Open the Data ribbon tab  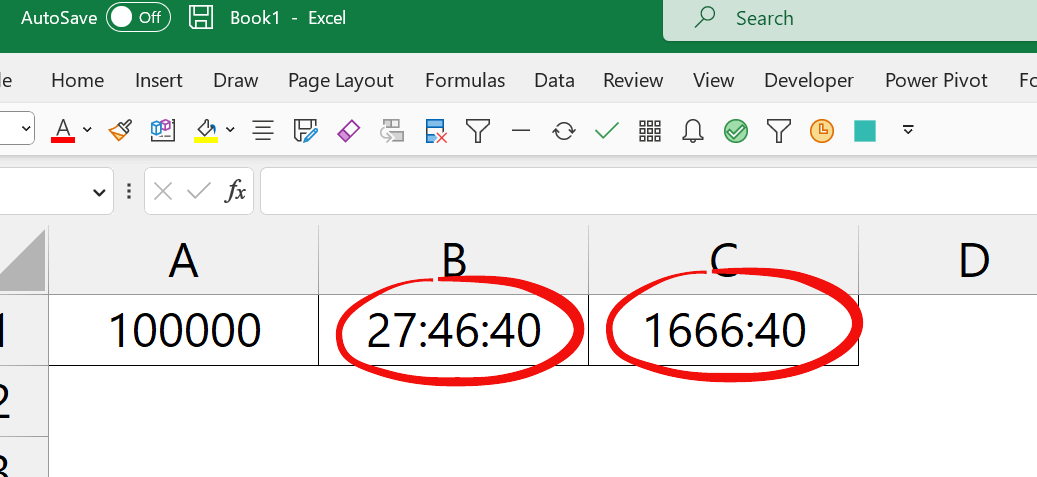pos(554,81)
